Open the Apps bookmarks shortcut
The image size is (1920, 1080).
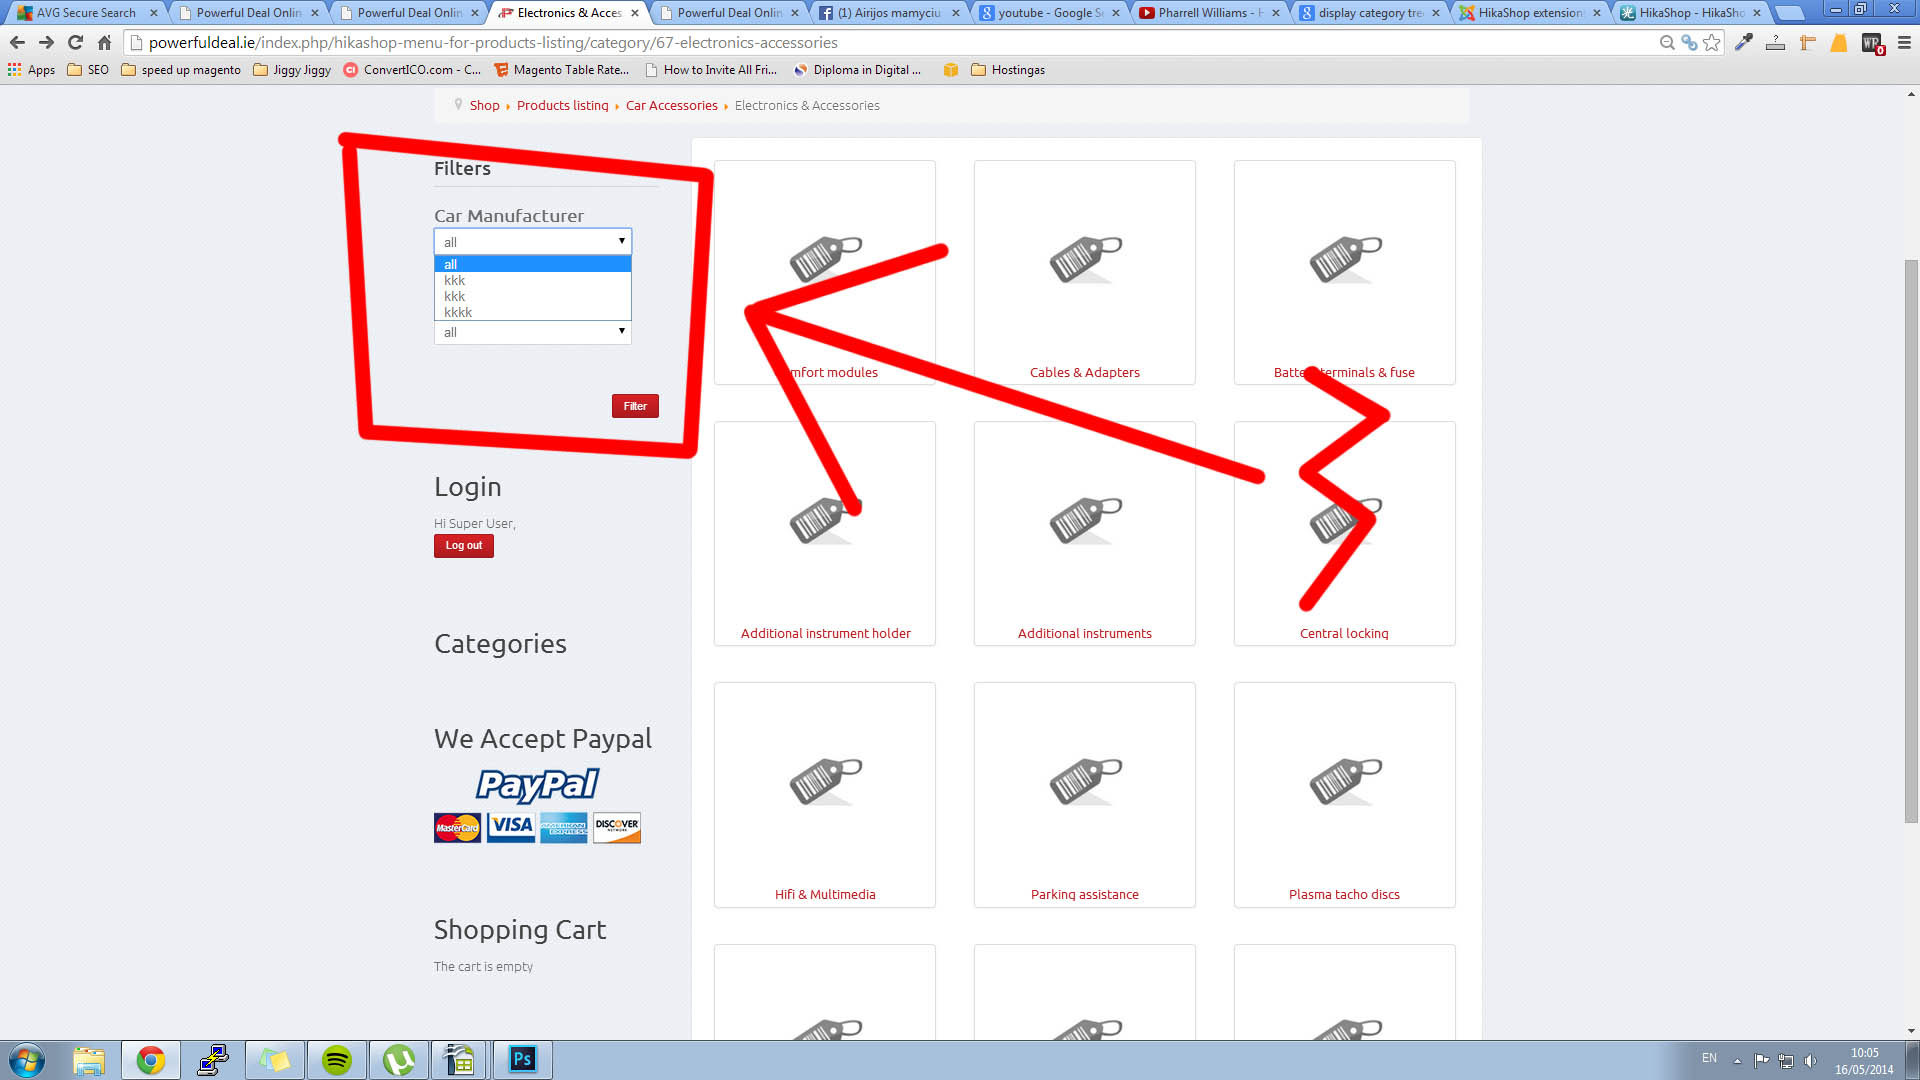[x=31, y=70]
